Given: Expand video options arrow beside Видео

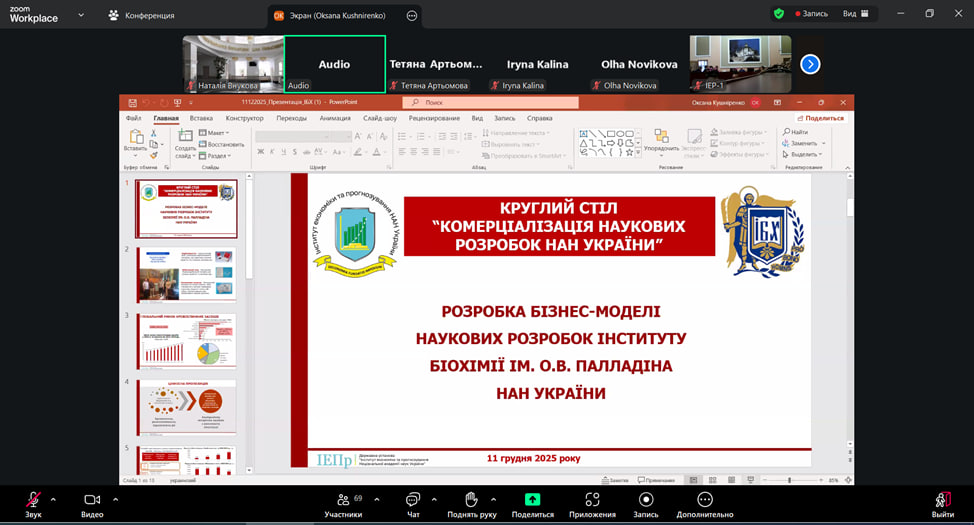Looking at the screenshot, I should 113,498.
